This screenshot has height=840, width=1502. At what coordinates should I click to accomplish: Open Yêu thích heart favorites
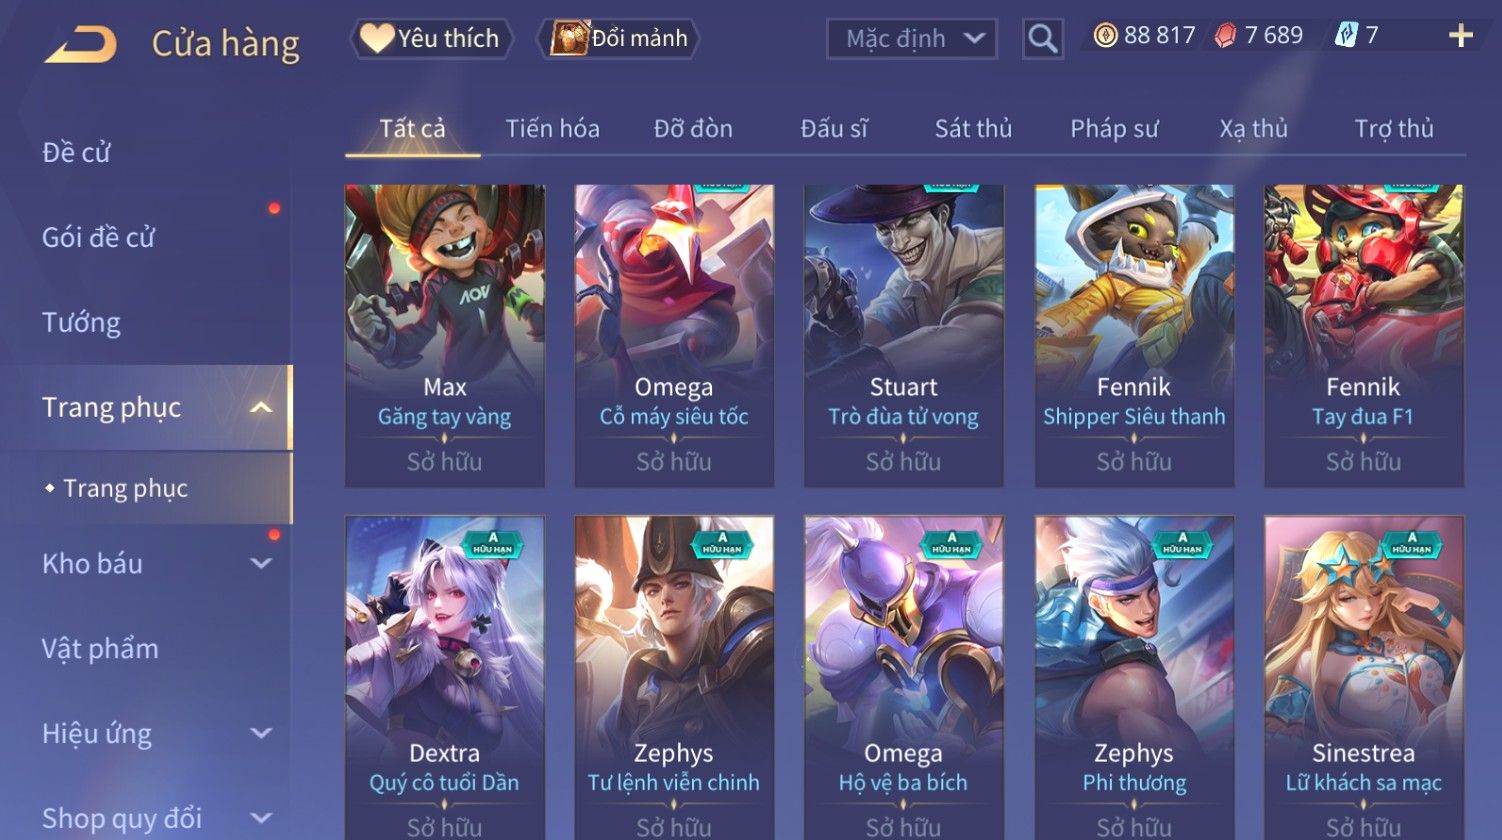[430, 38]
